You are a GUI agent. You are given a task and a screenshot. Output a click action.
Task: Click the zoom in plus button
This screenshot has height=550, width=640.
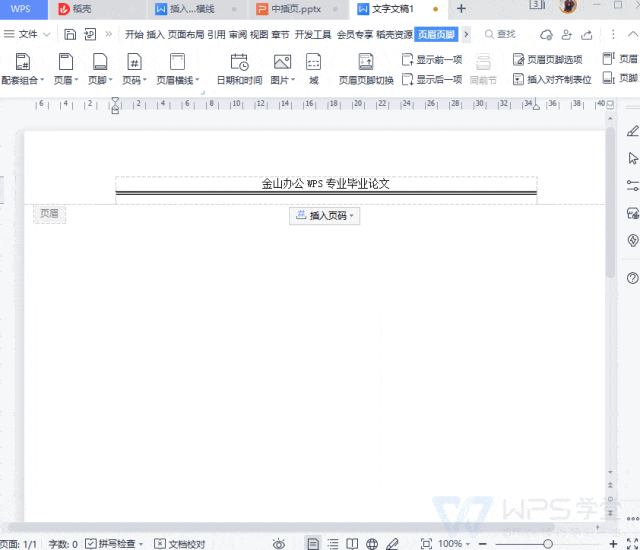[613, 544]
